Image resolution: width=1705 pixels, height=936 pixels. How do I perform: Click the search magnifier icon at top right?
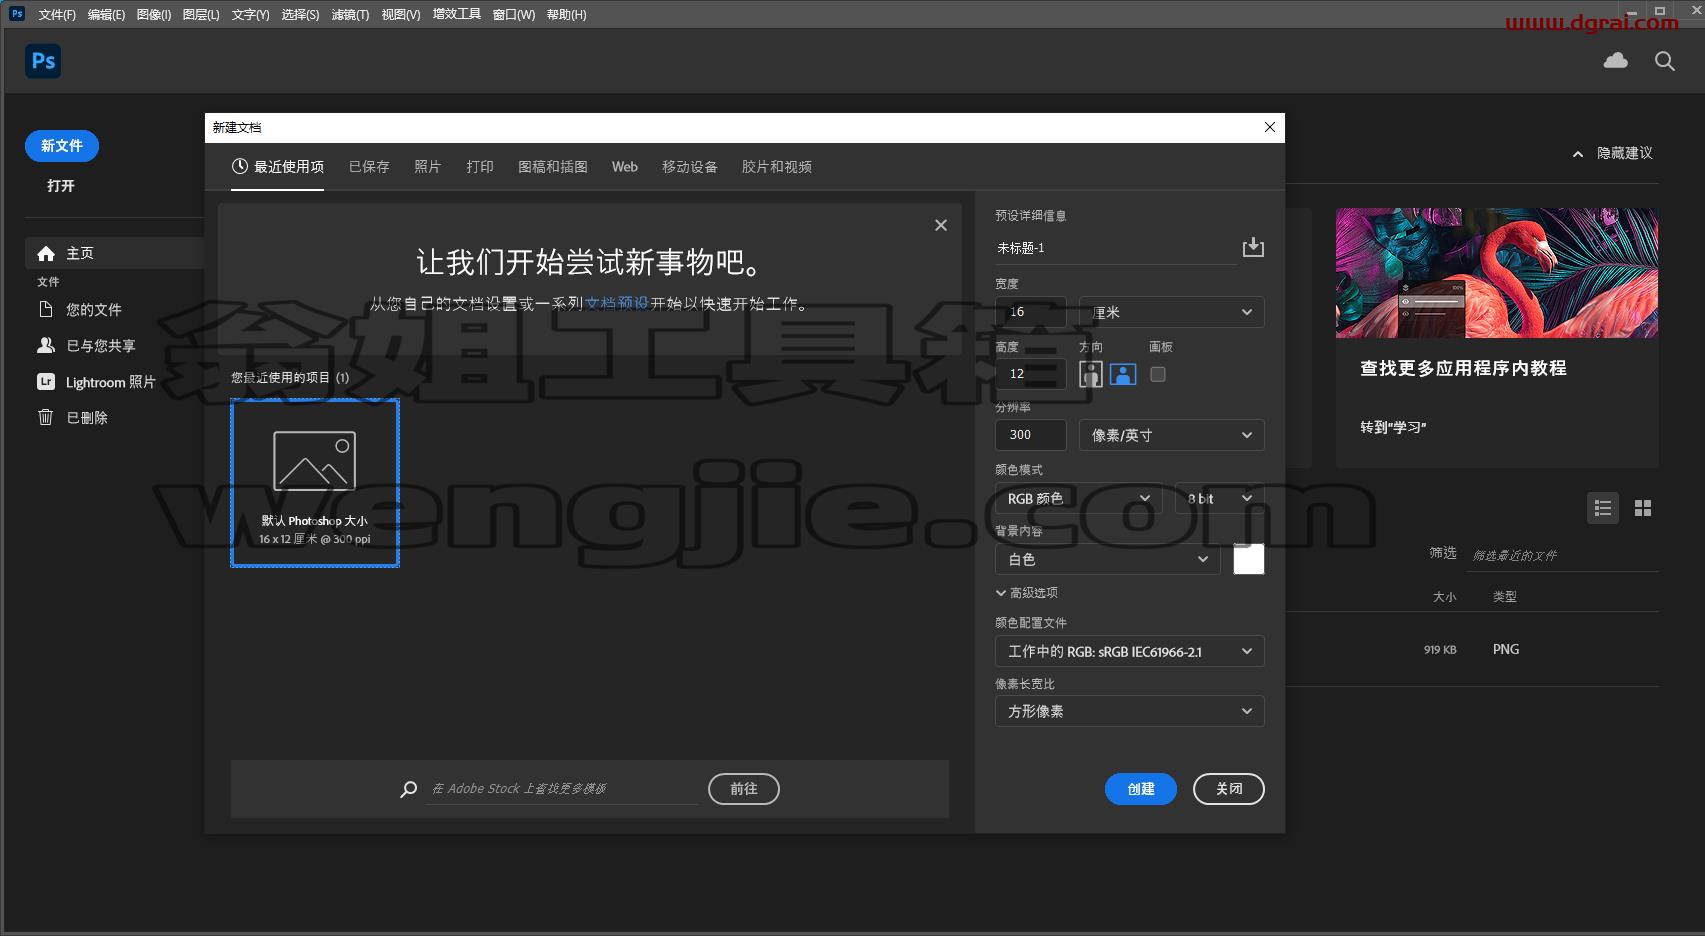click(x=1665, y=61)
